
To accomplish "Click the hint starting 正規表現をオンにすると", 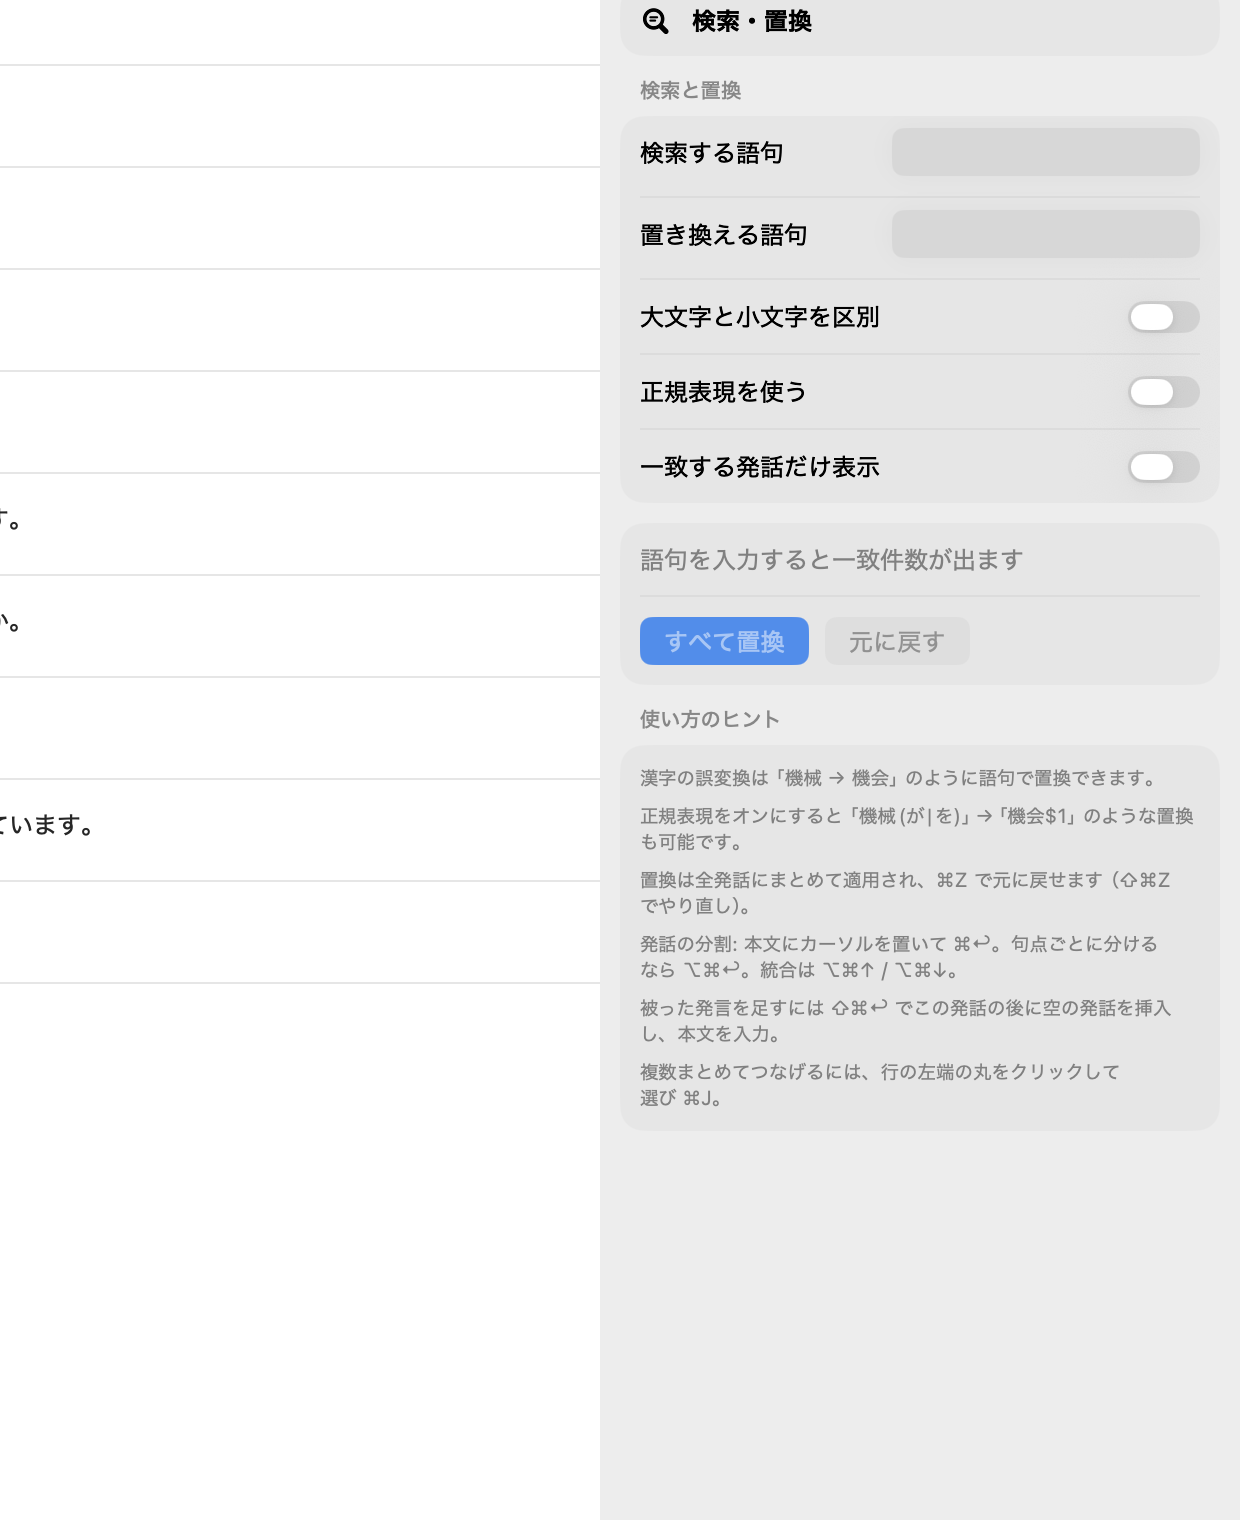I will pos(917,829).
